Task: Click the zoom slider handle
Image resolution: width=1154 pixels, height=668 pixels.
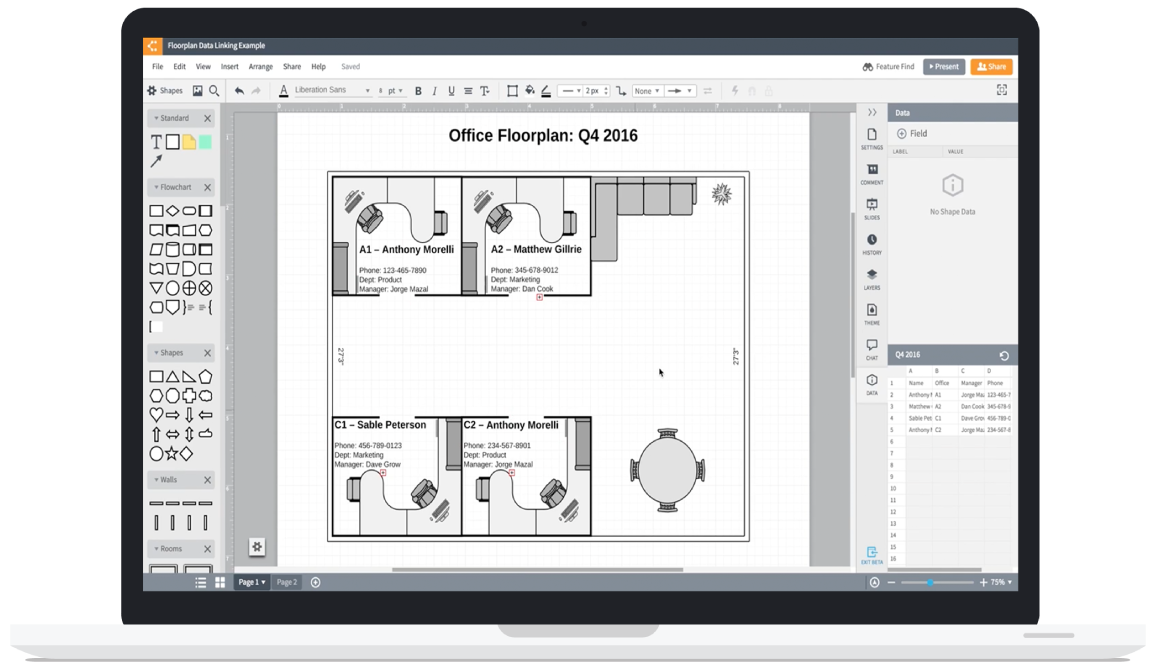Action: point(930,583)
